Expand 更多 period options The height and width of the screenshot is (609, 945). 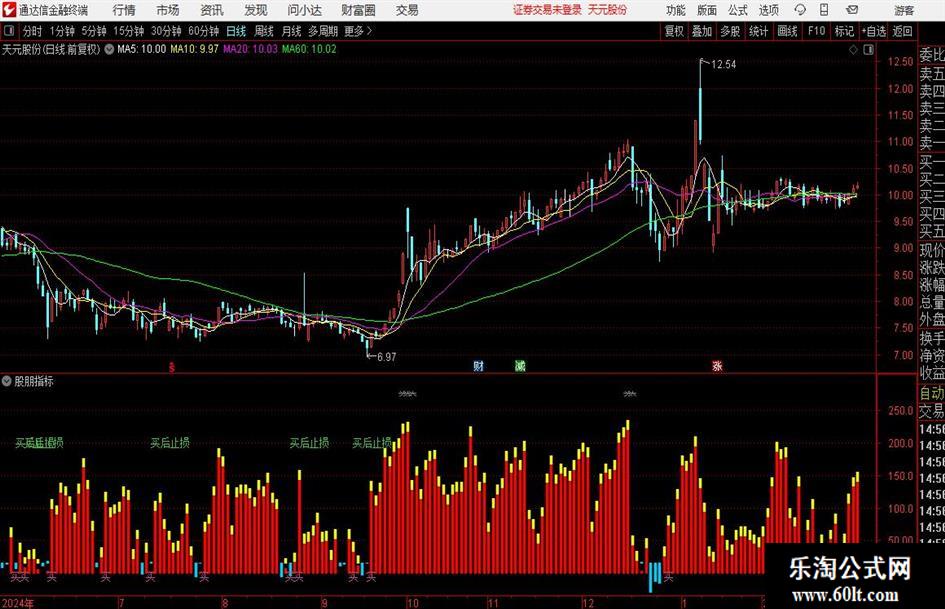(x=358, y=31)
